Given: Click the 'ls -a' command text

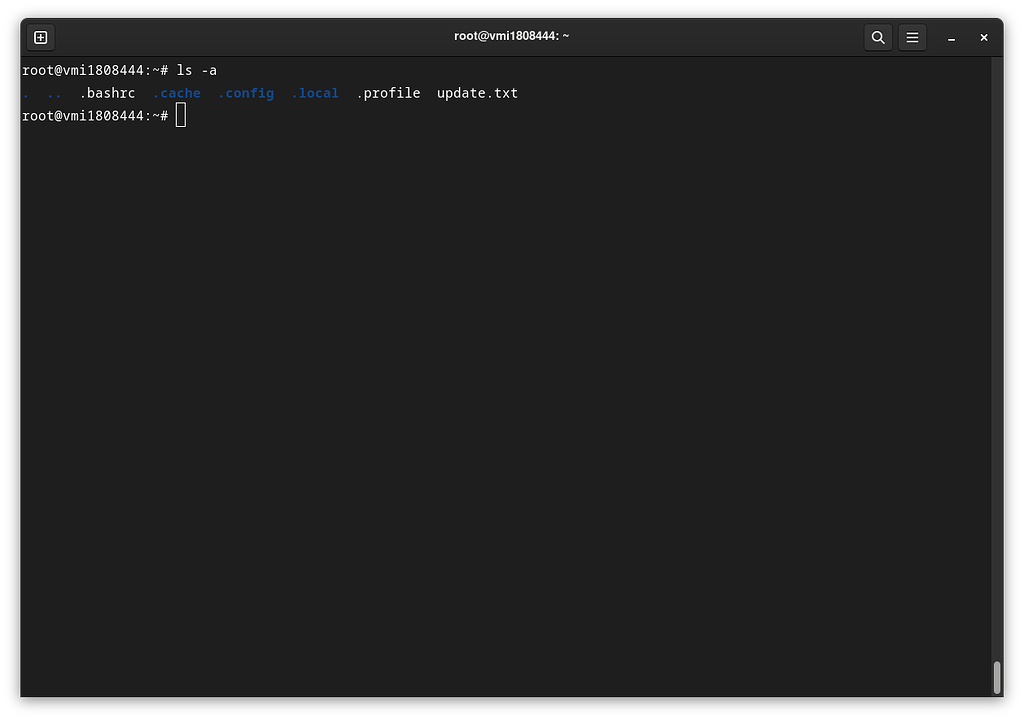Looking at the screenshot, I should [x=197, y=71].
